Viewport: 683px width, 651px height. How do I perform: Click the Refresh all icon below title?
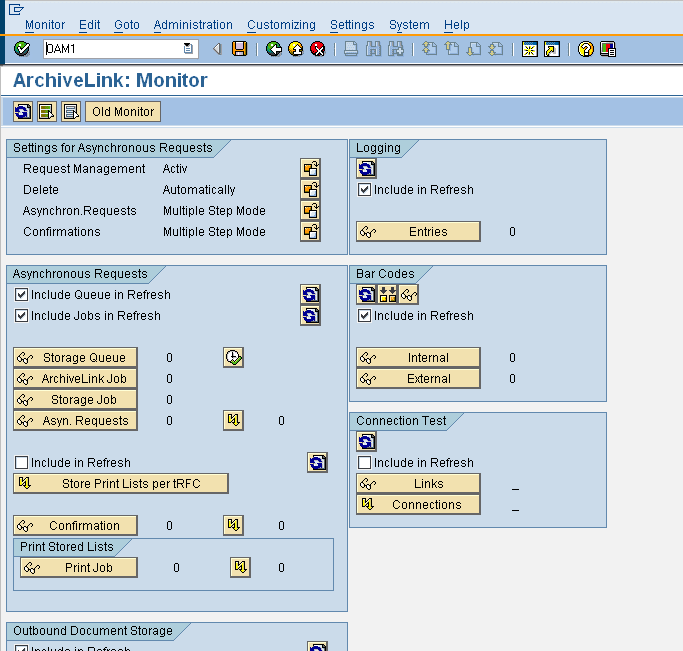(x=23, y=111)
